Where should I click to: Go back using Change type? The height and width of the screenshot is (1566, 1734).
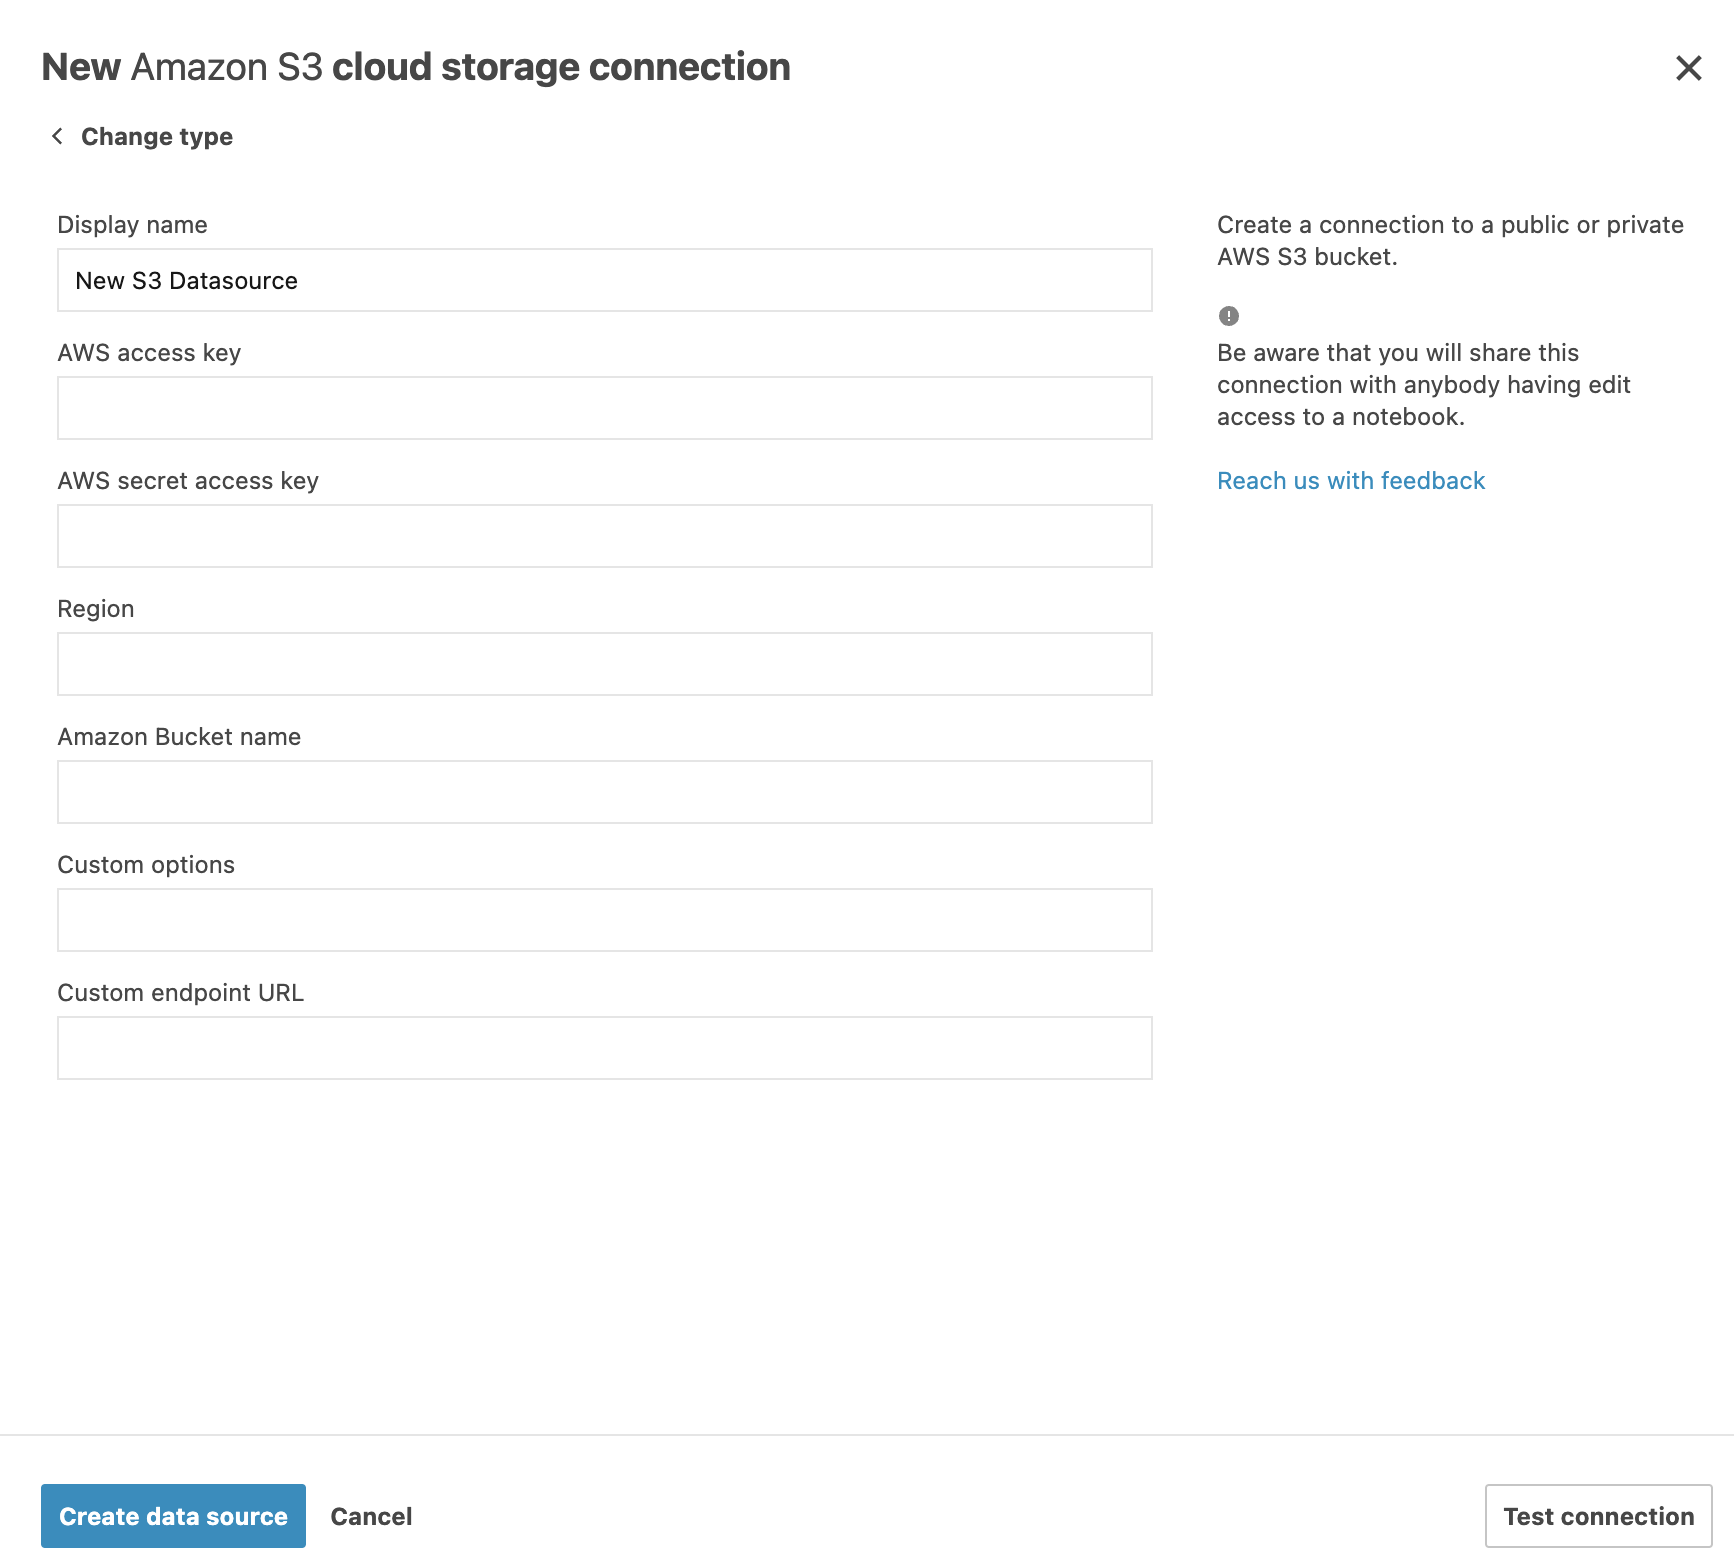pyautogui.click(x=156, y=136)
